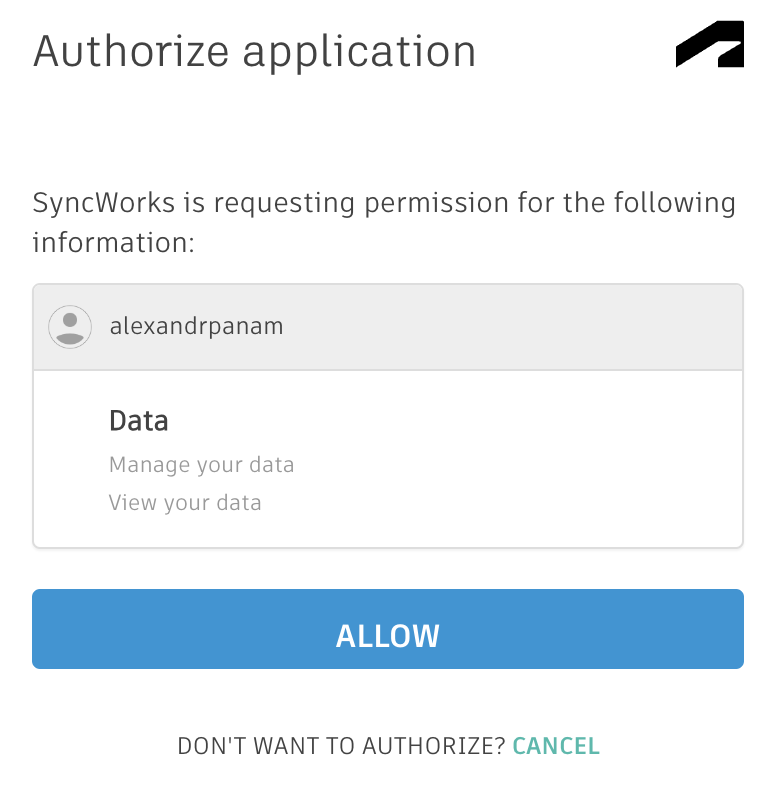Screen dimensions: 772x790
Task: Click the 'Manage your data' permission
Action: pos(201,465)
